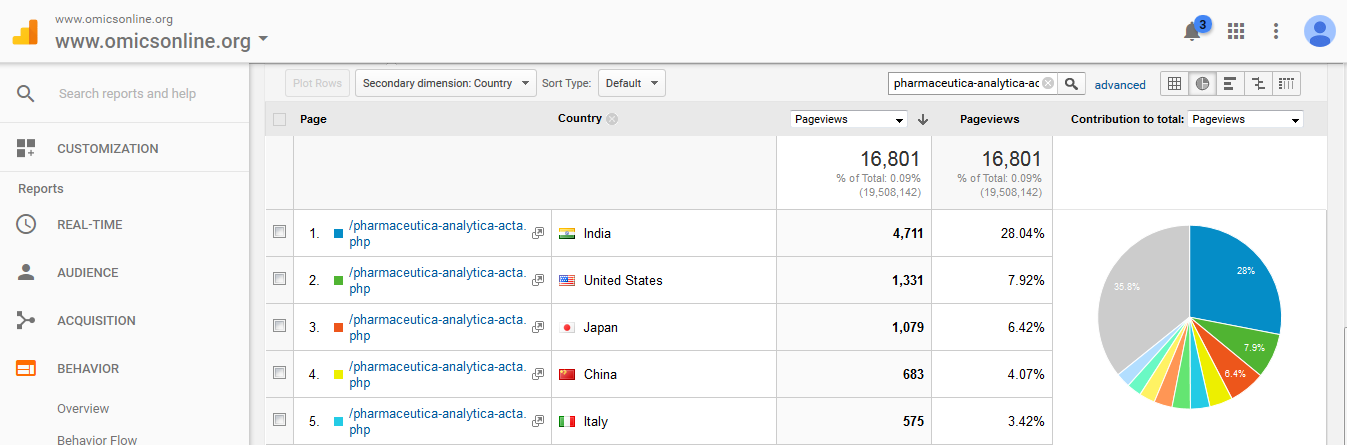The image size is (1347, 445).
Task: Click the Behavior section icon
Action: [26, 368]
